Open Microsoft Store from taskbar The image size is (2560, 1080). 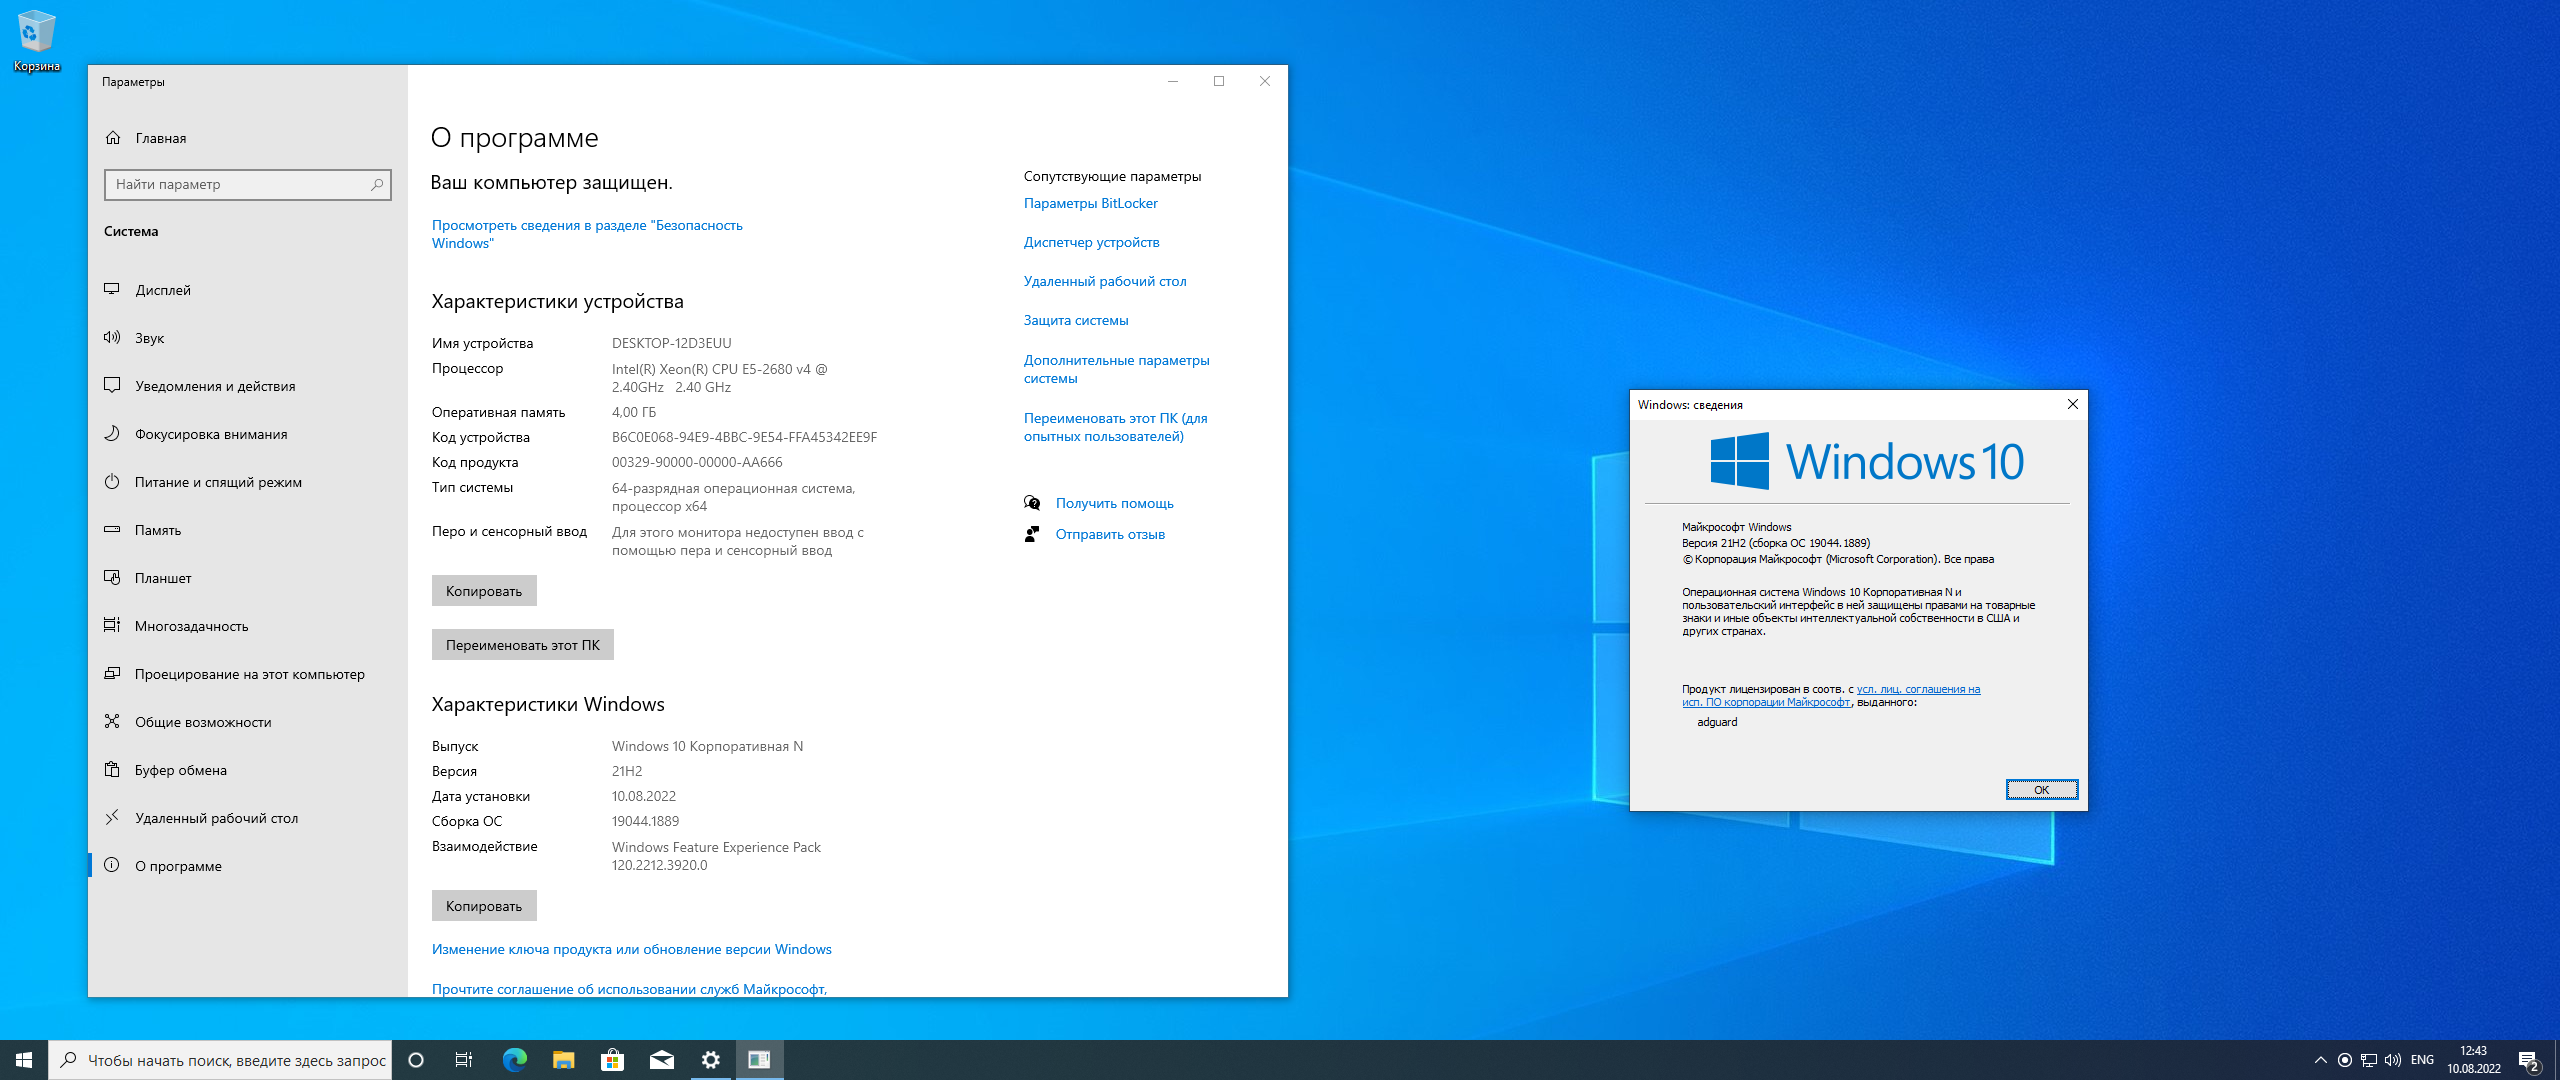click(612, 1060)
